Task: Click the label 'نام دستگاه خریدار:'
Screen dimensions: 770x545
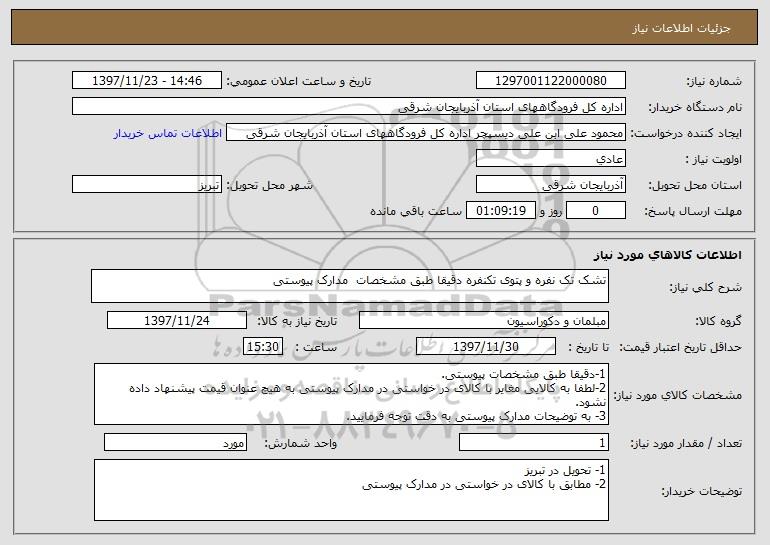Action: [695, 107]
